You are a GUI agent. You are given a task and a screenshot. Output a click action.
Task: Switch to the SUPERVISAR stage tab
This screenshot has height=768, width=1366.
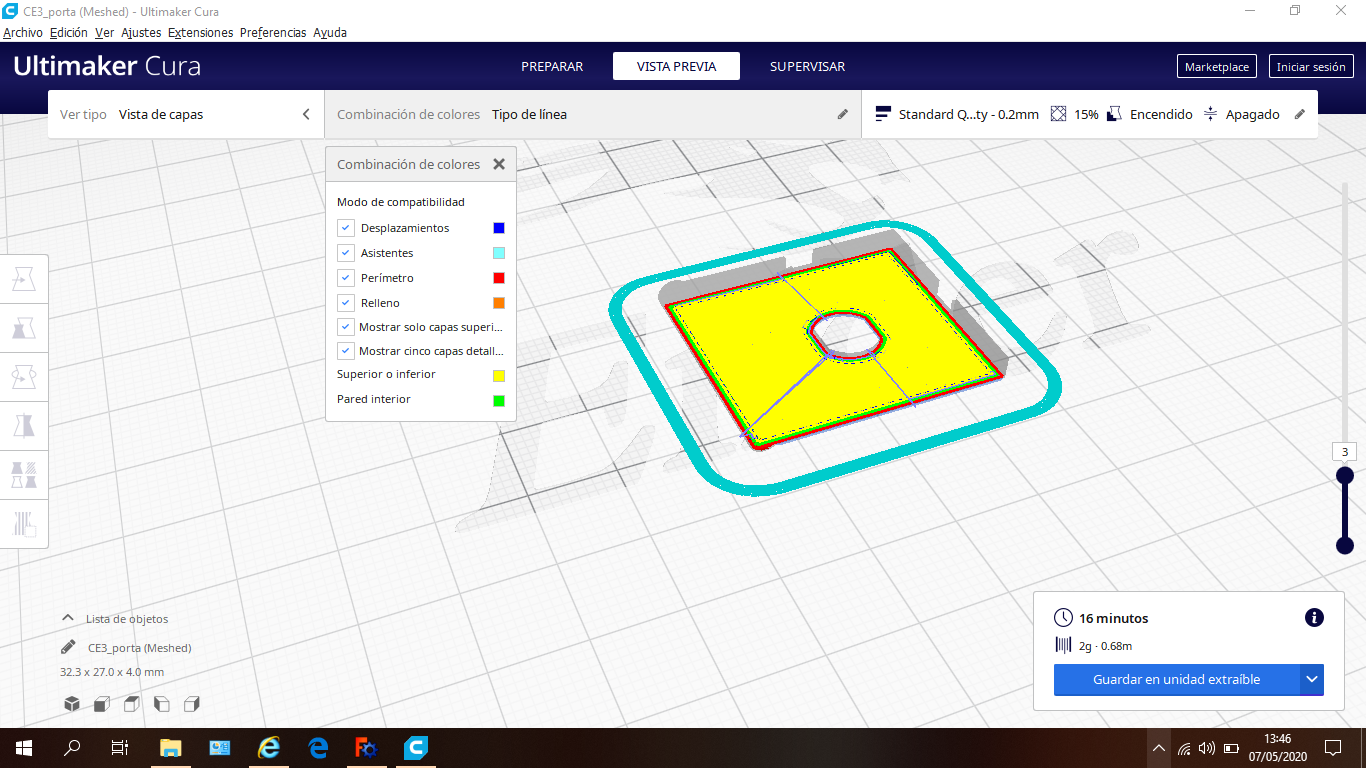[807, 67]
